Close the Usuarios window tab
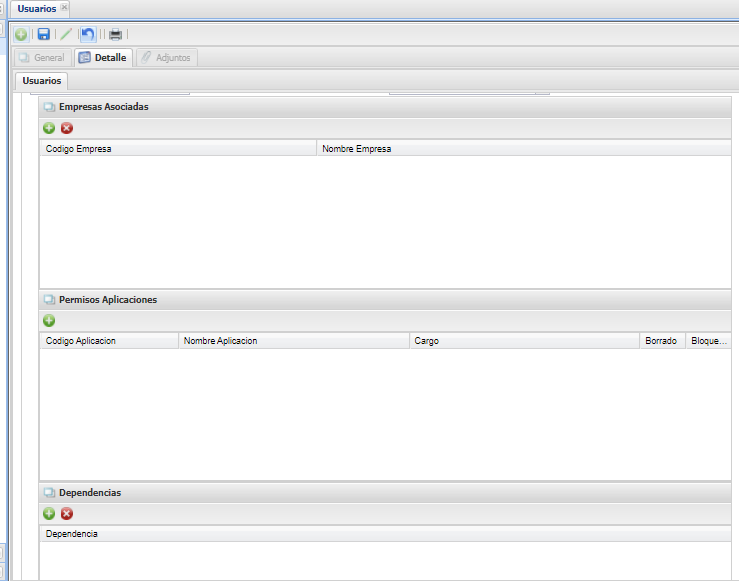739x581 pixels. [x=65, y=8]
